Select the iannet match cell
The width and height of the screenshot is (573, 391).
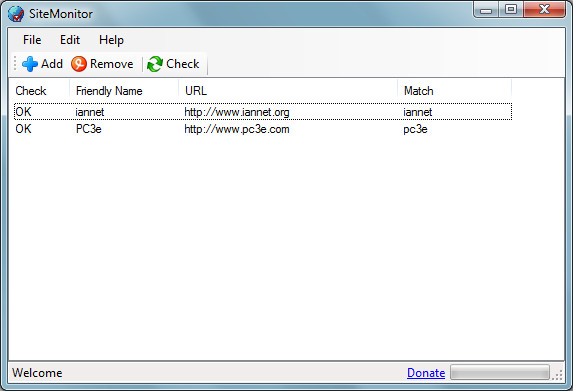pos(418,112)
